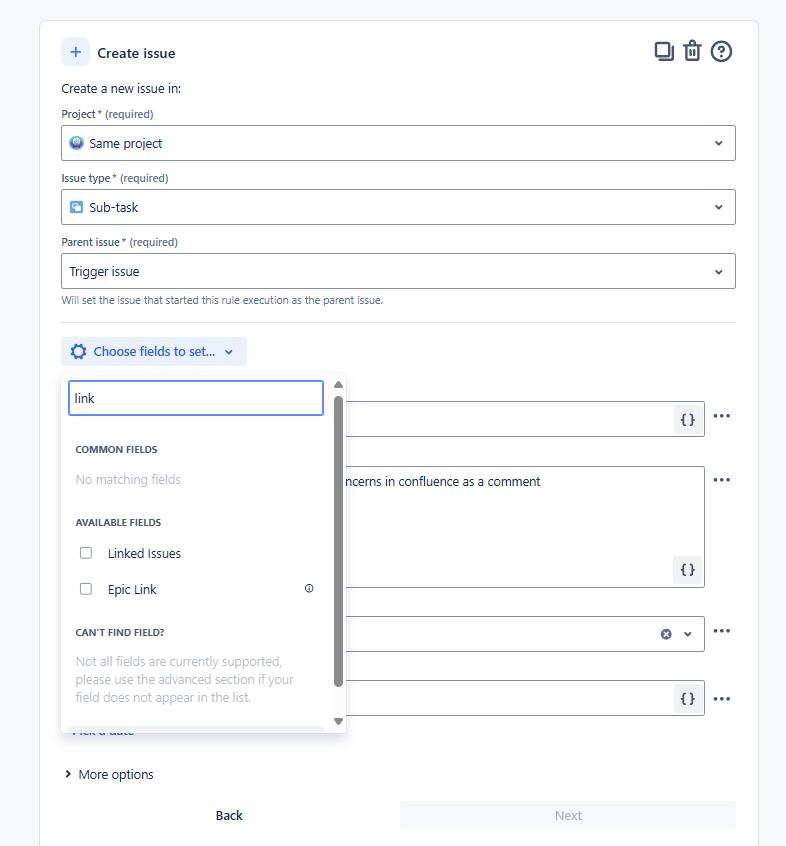Click the field search box containing 'link'
Image resolution: width=786 pixels, height=846 pixels.
coord(196,398)
